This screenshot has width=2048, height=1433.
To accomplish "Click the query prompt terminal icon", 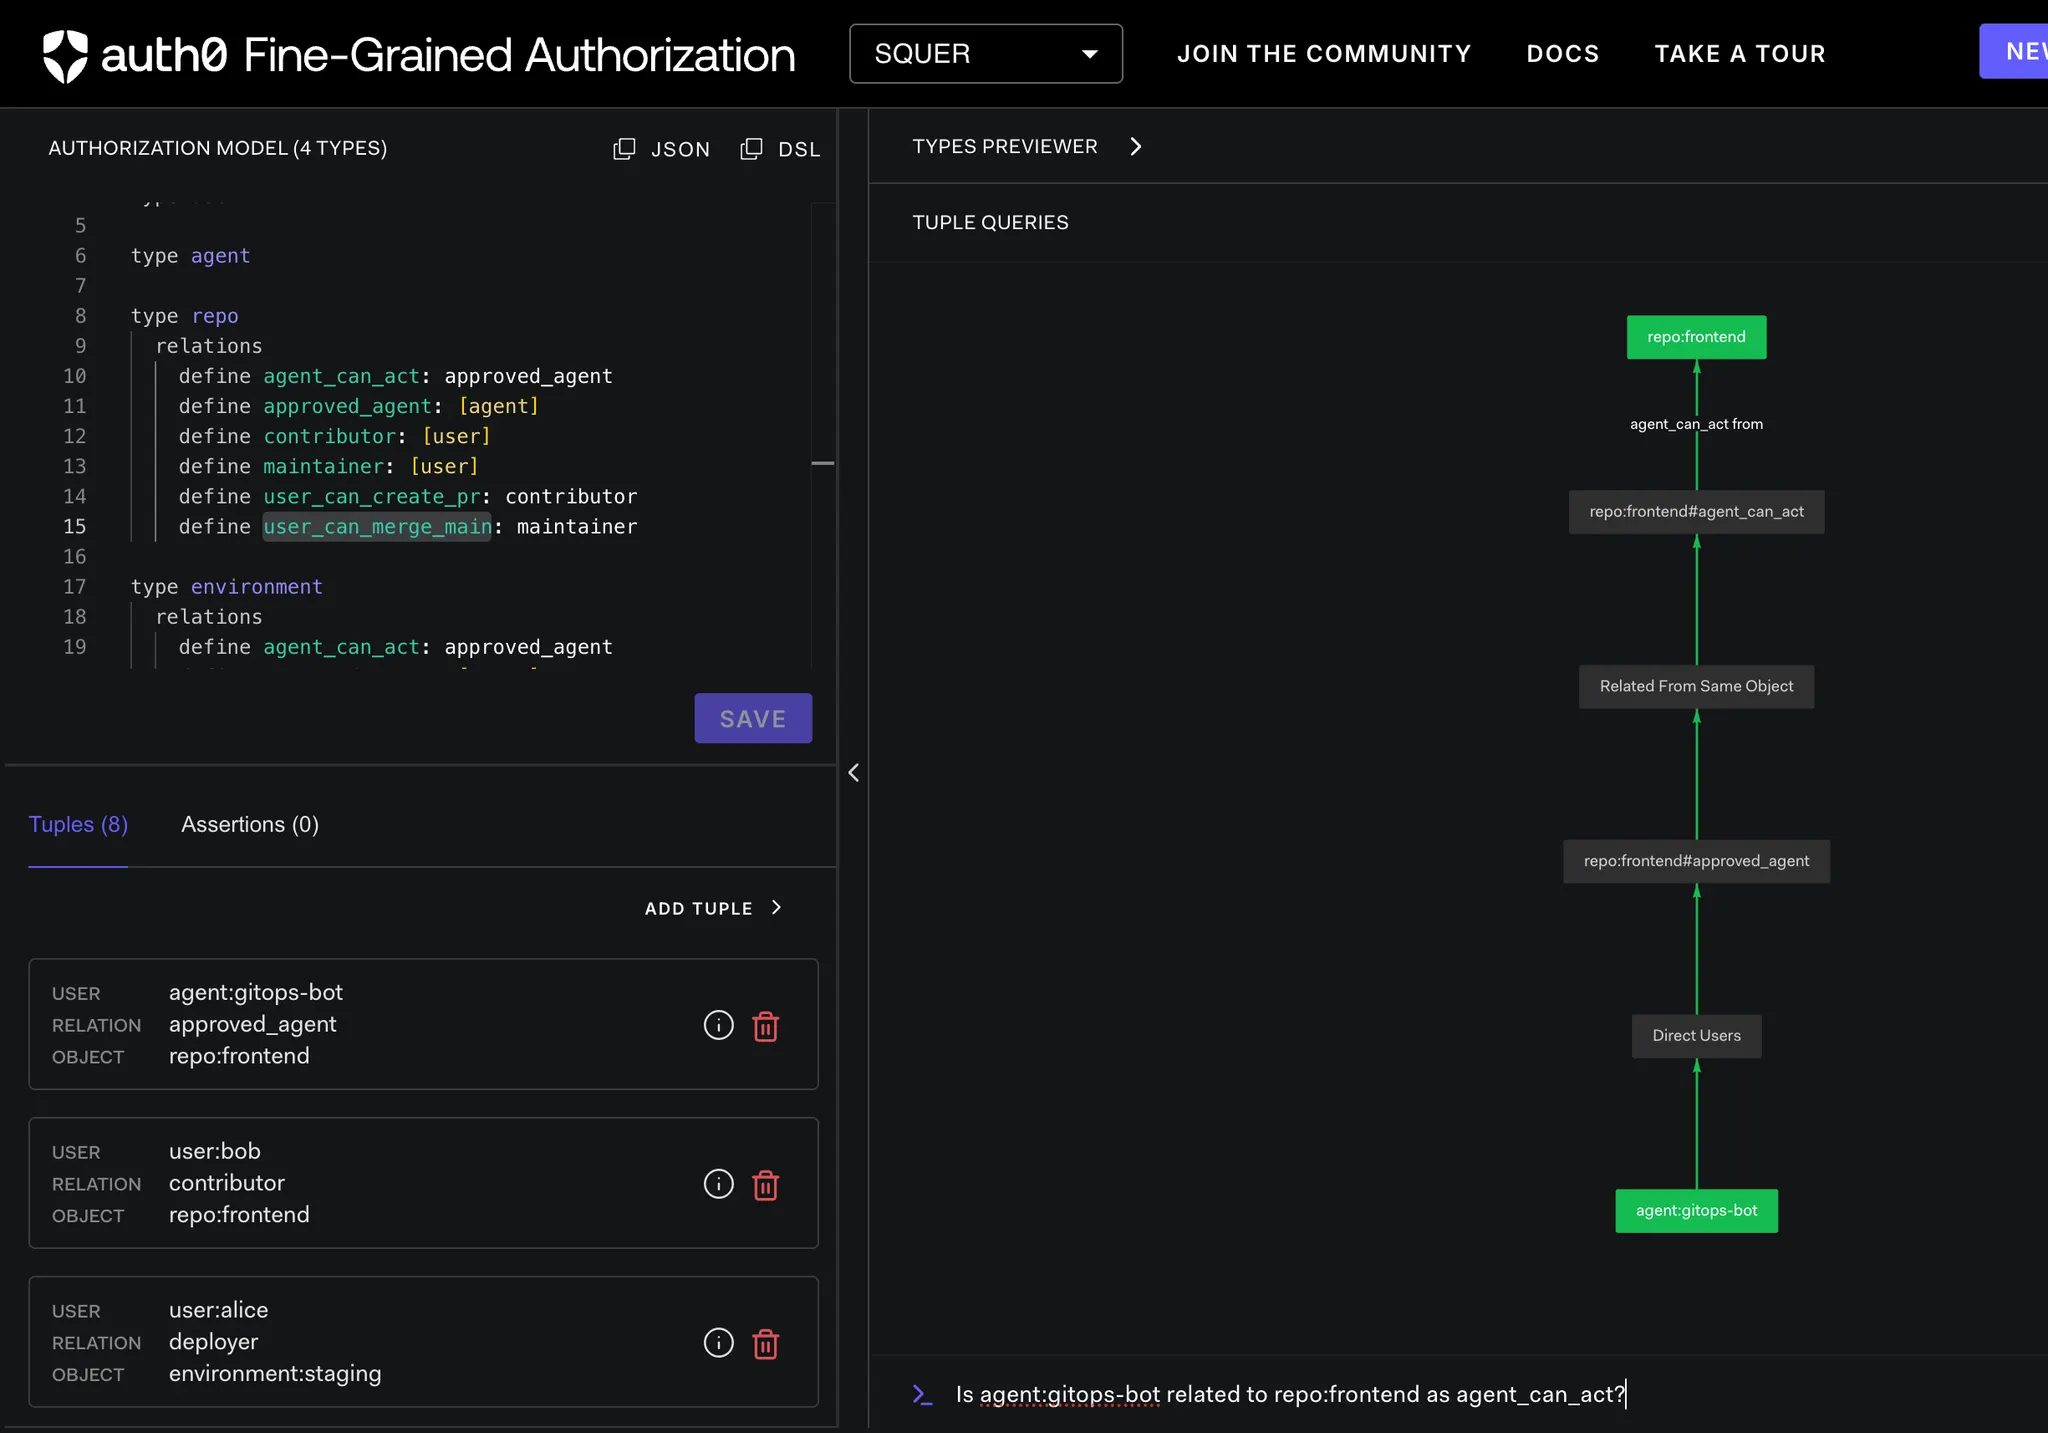I will click(922, 1394).
